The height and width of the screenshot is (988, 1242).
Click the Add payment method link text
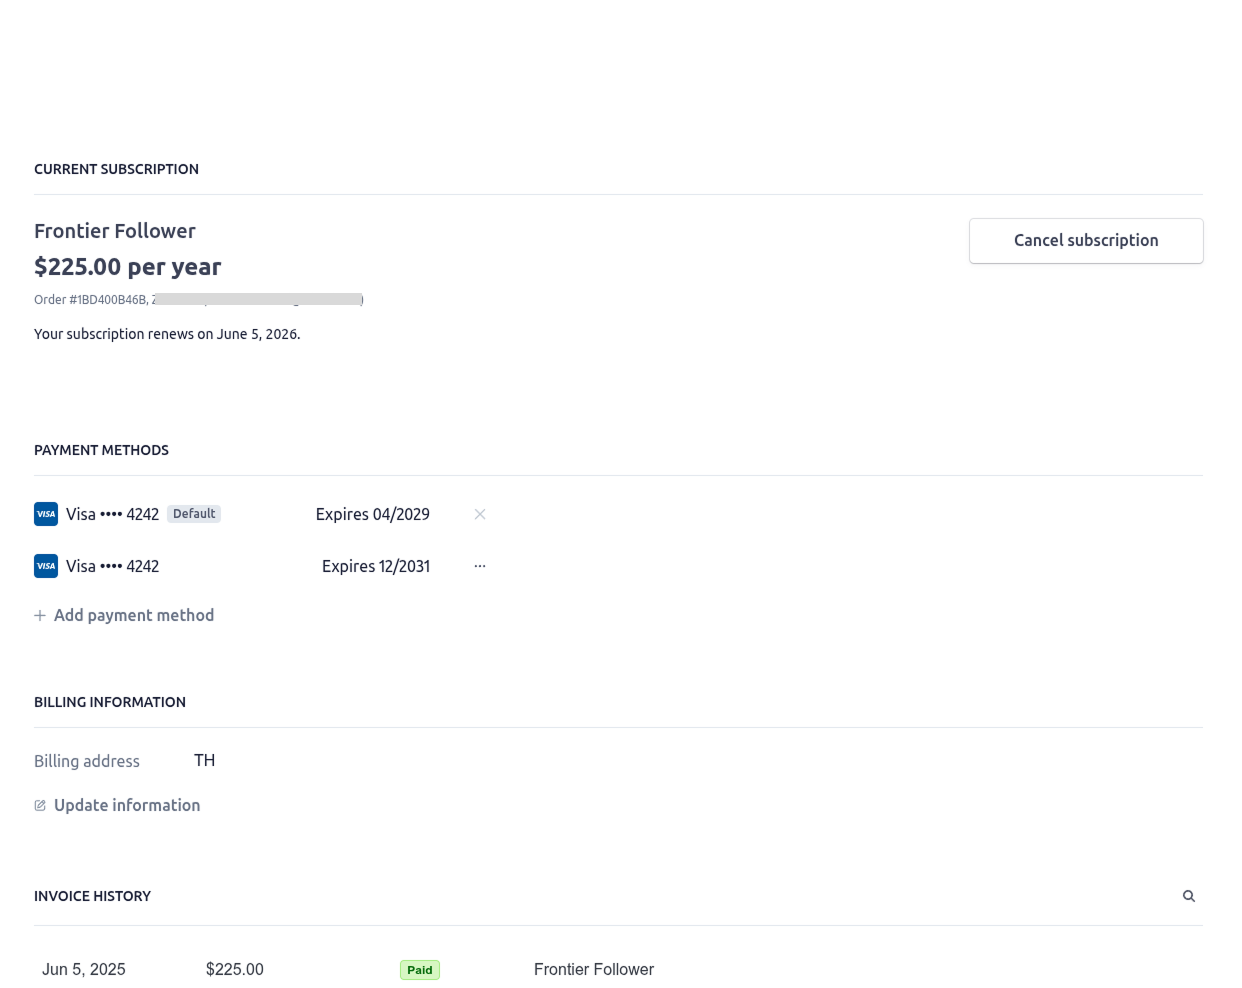[134, 616]
